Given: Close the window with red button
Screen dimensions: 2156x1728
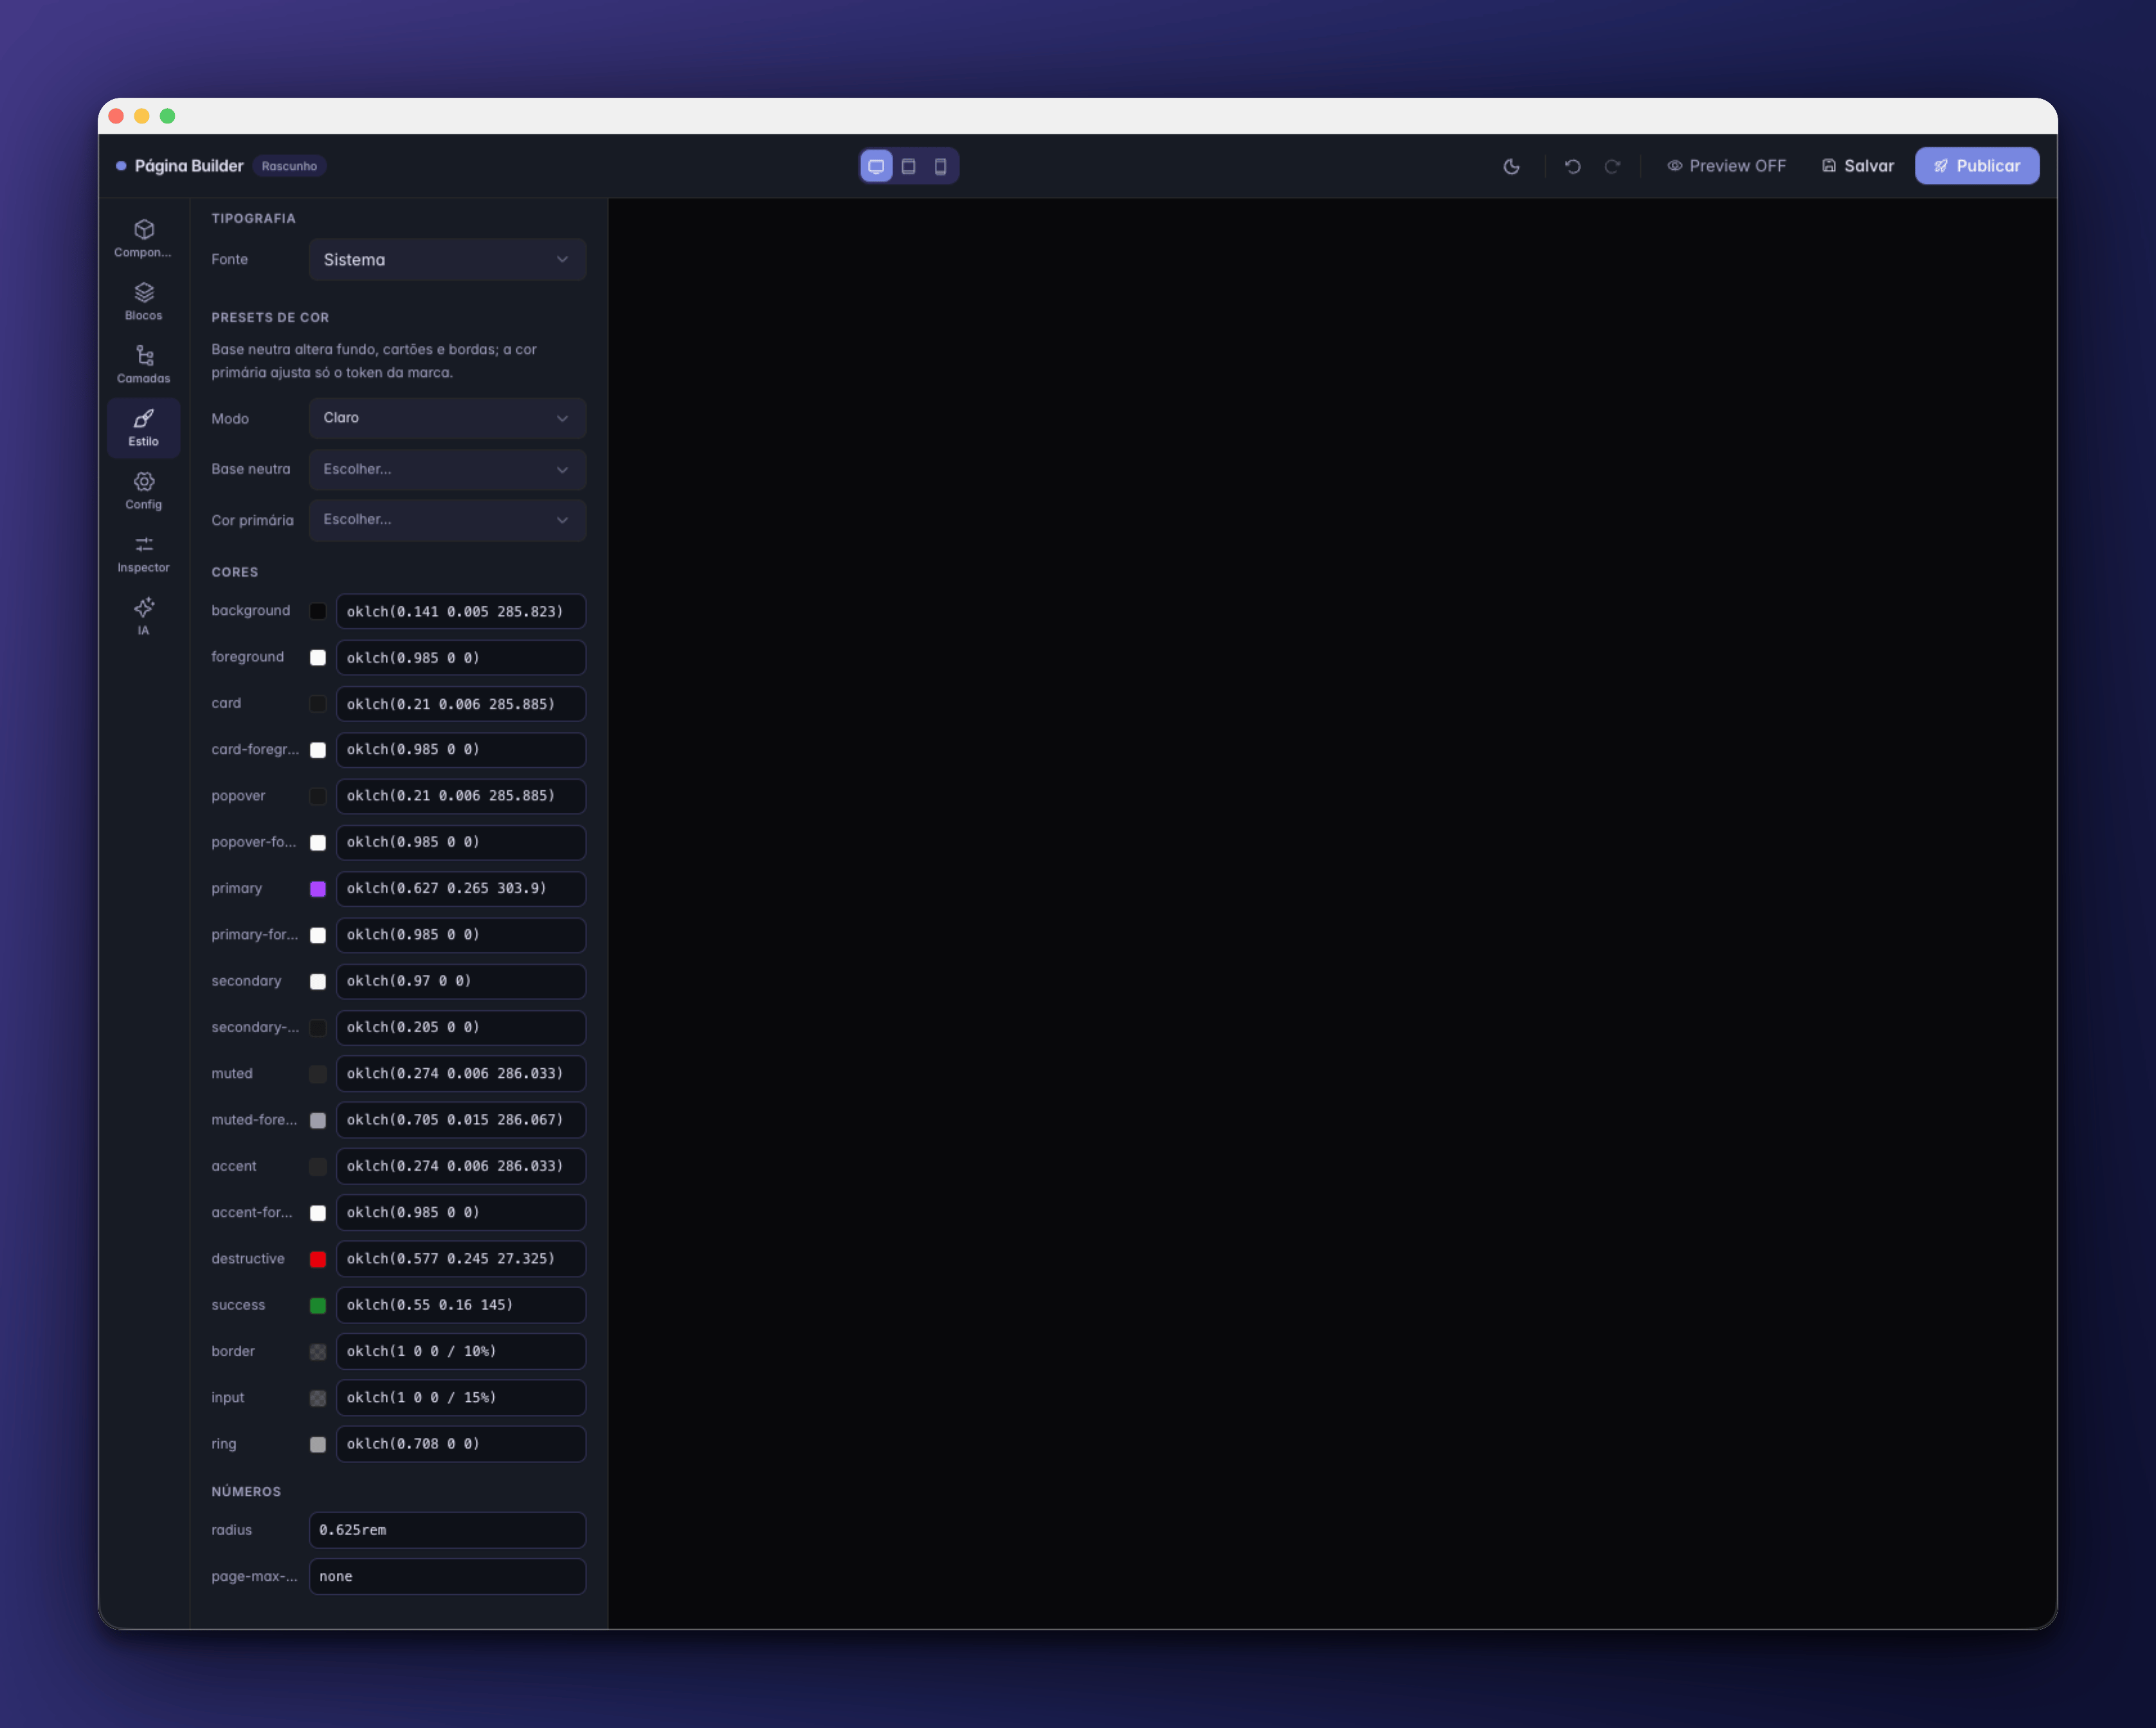Looking at the screenshot, I should coord(116,116).
